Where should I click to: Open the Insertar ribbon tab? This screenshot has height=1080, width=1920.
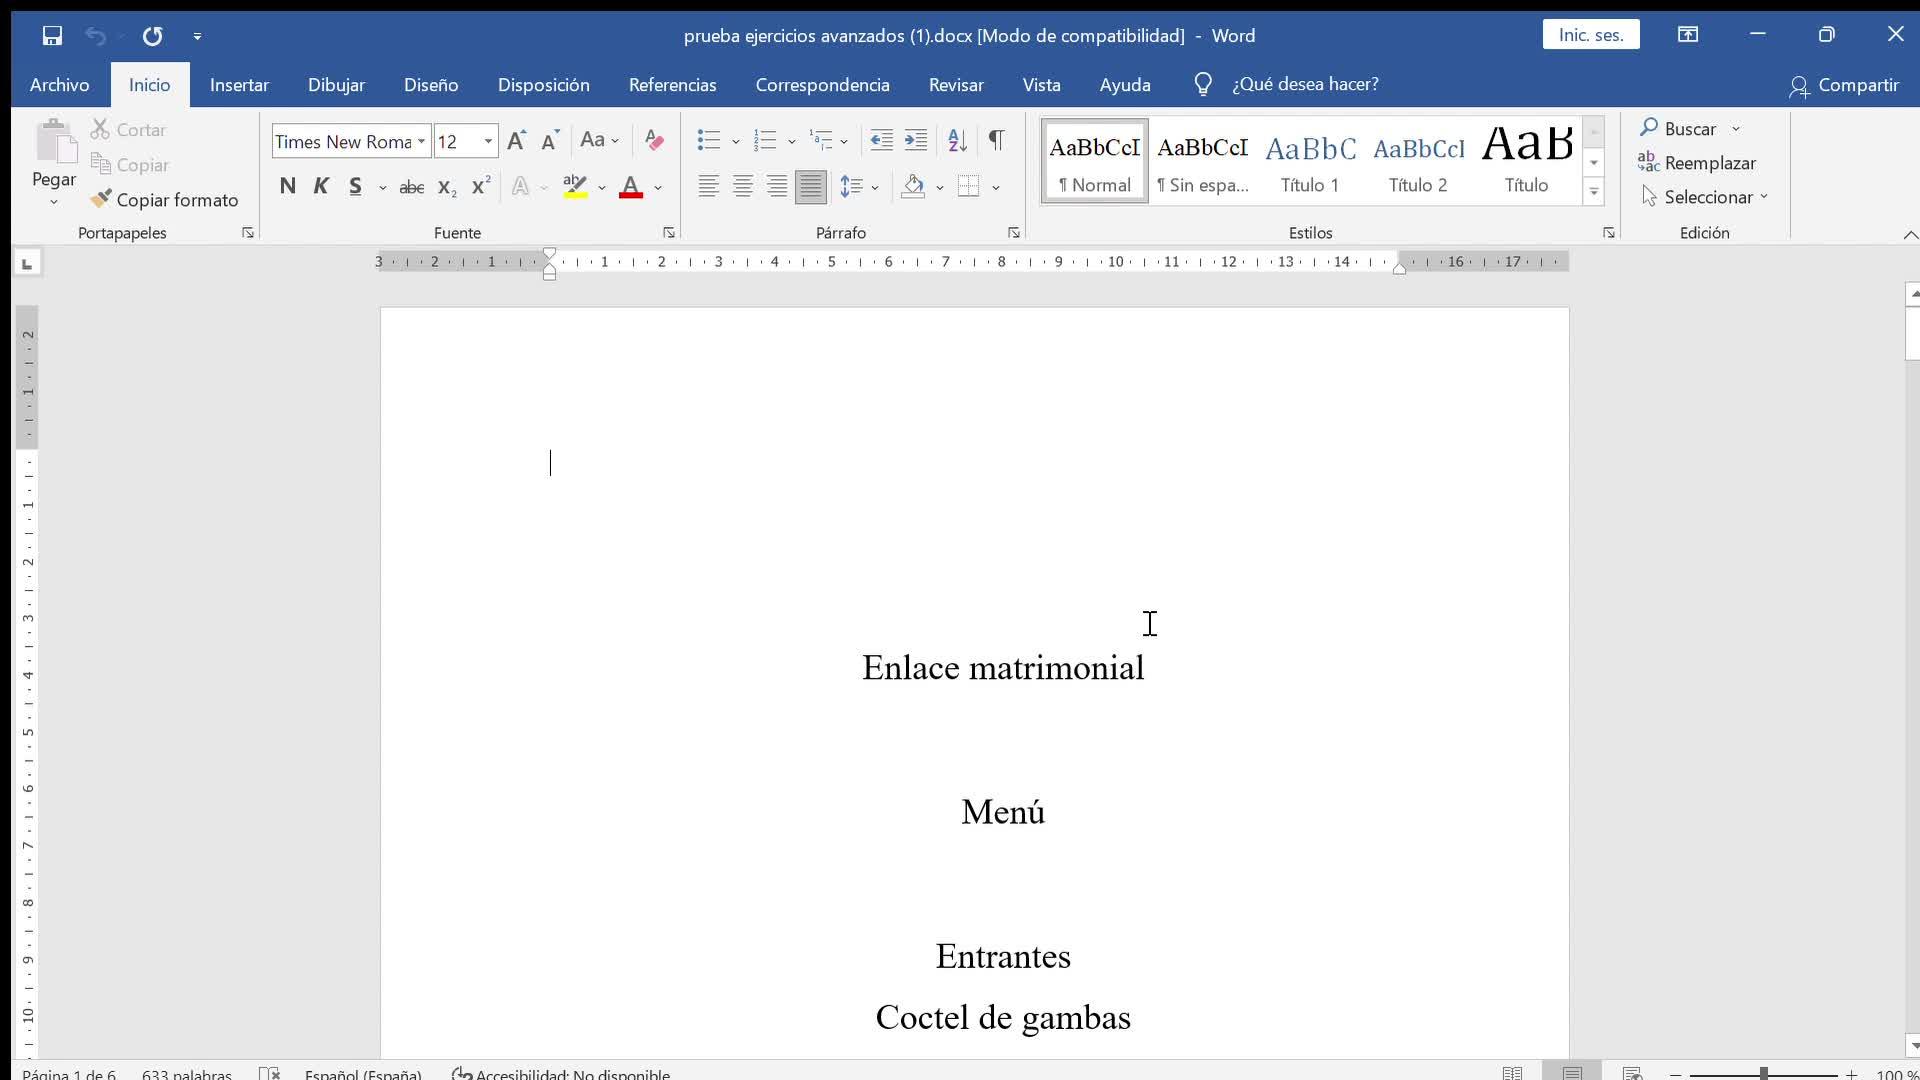239,85
